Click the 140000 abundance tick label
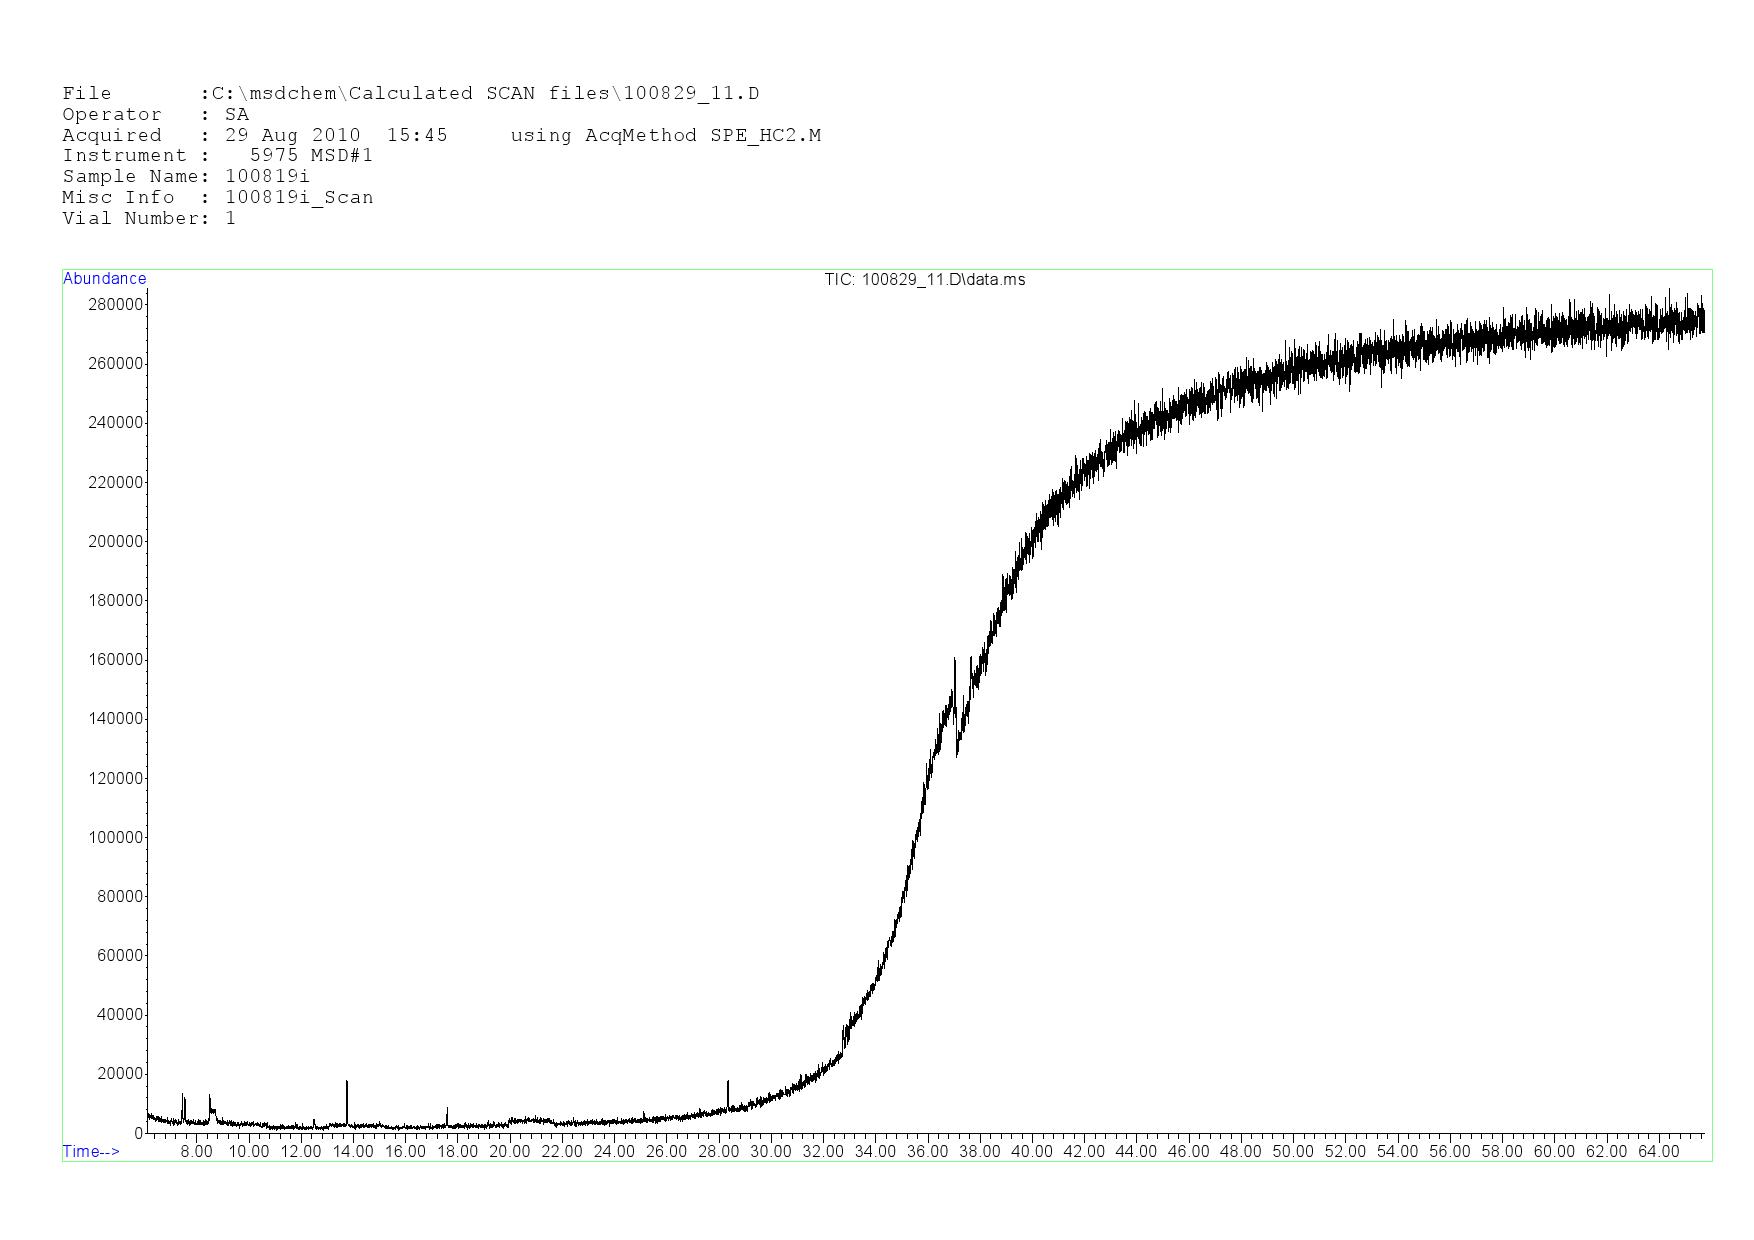1754x1240 pixels. point(115,719)
